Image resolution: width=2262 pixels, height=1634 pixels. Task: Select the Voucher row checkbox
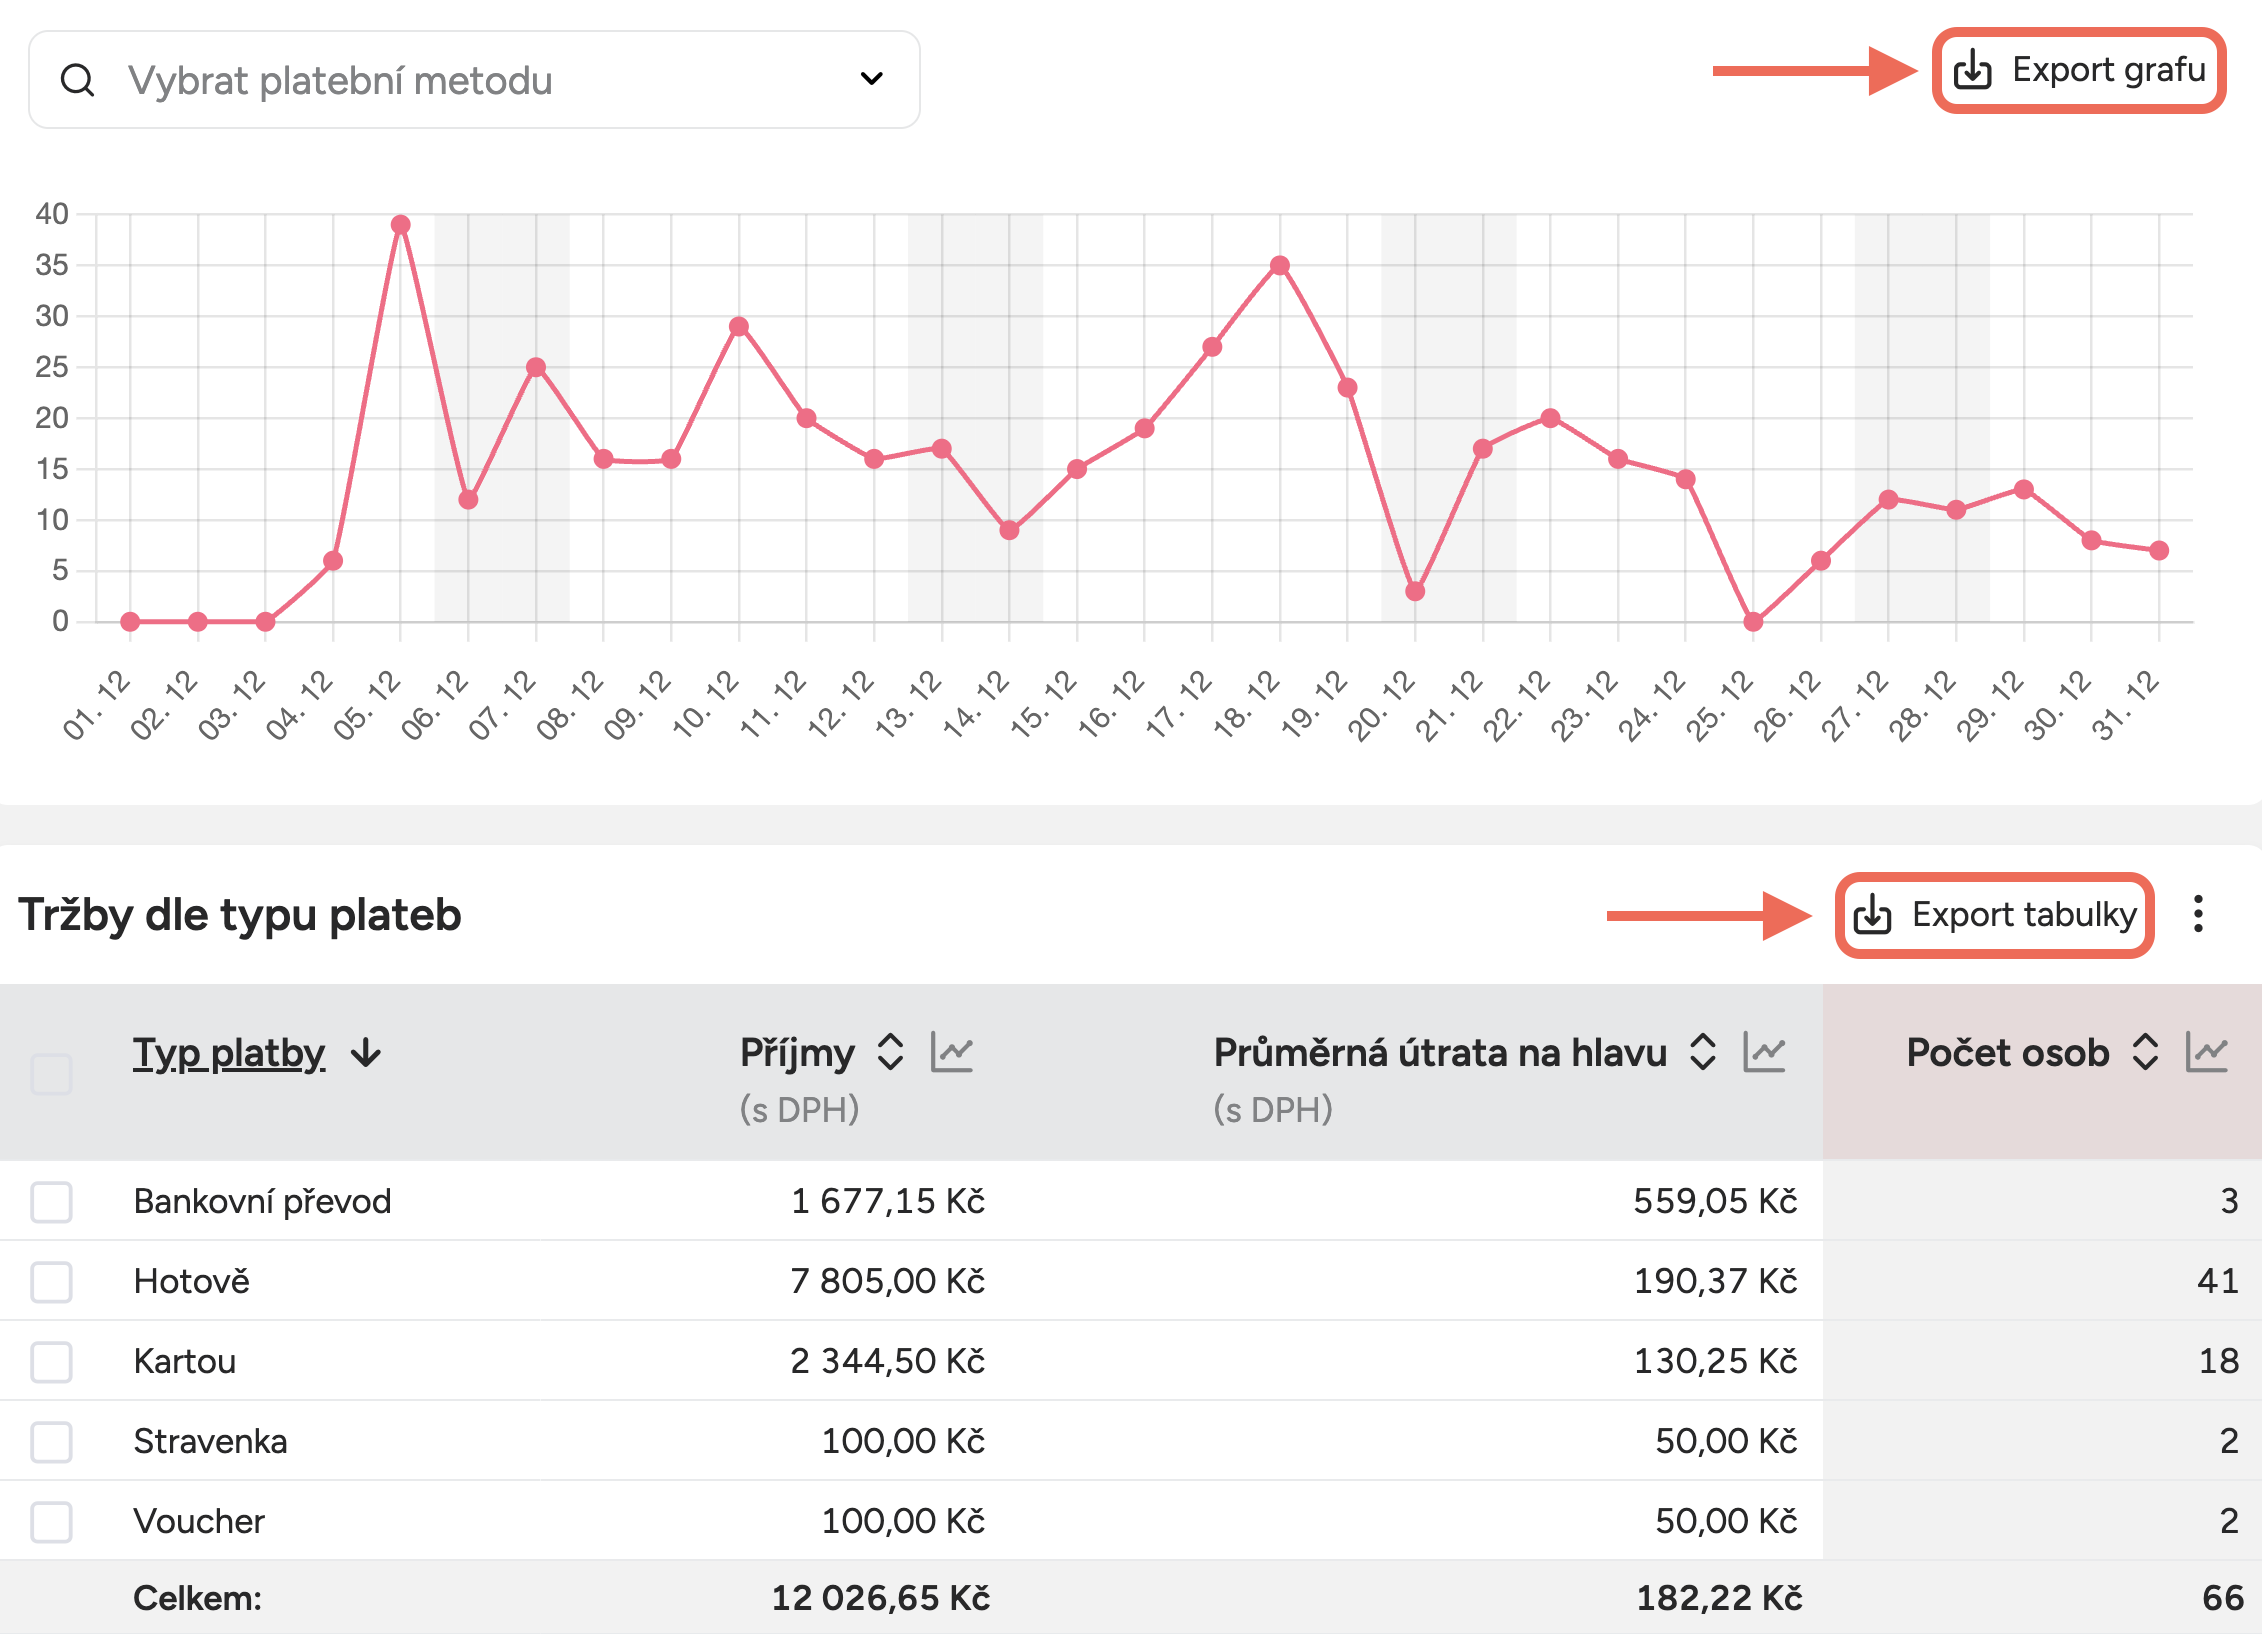[51, 1521]
